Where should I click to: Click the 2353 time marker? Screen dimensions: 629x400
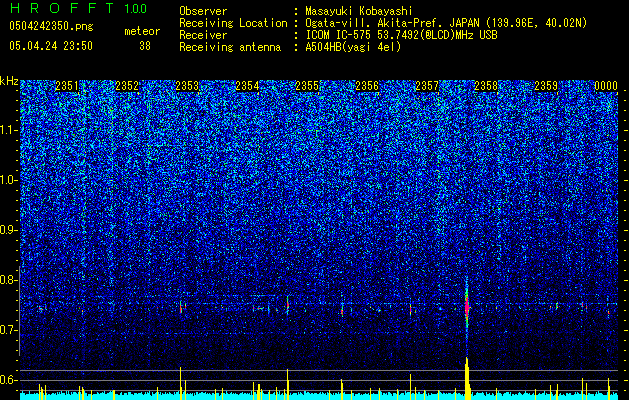tap(187, 86)
